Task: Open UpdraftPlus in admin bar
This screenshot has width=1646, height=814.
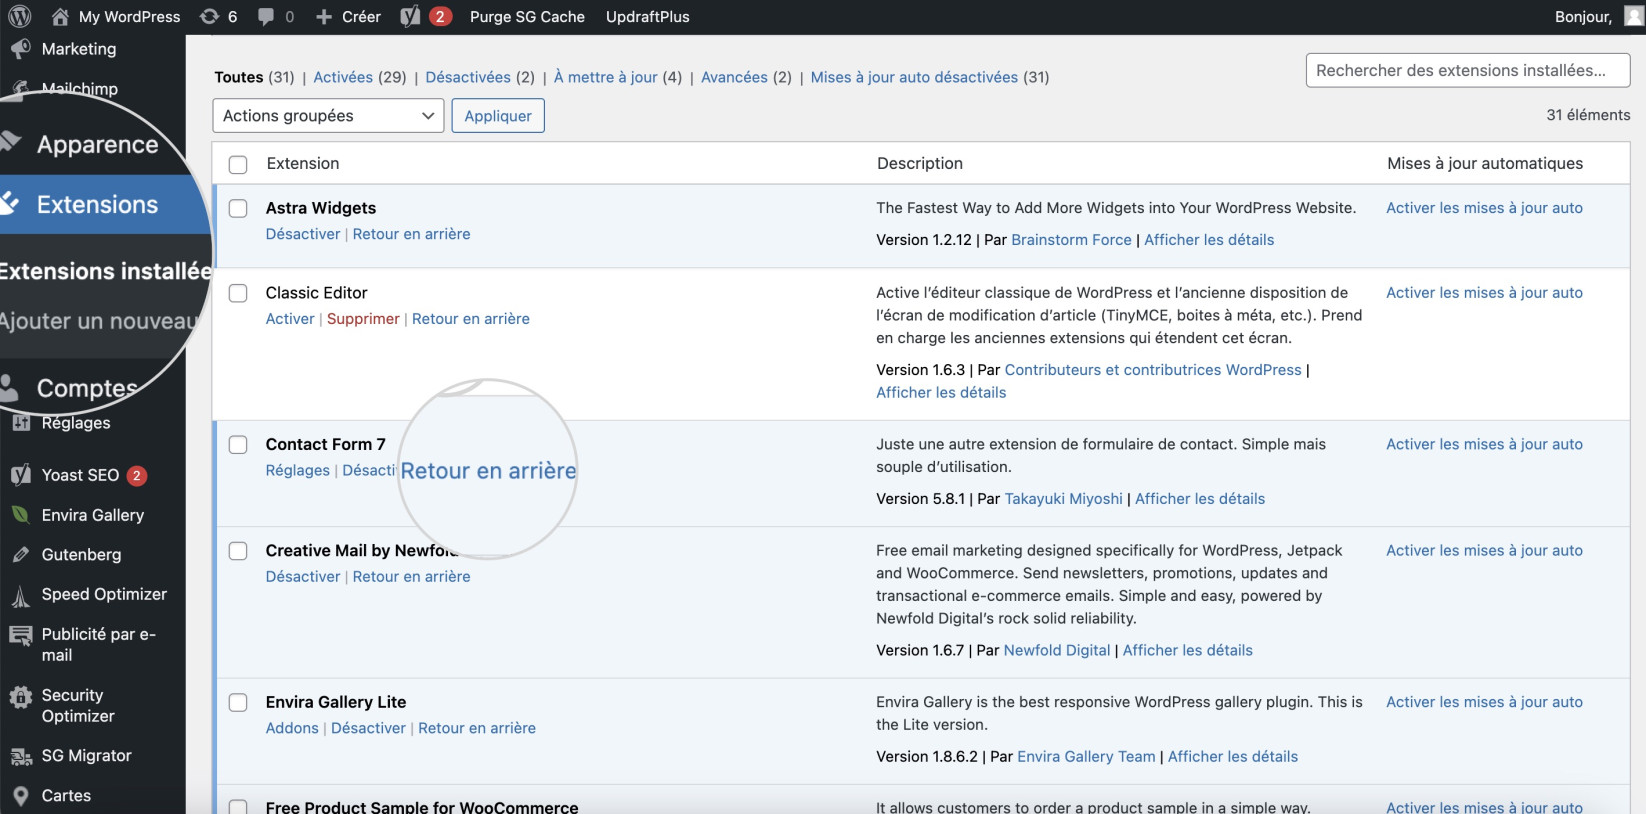Action: [x=647, y=16]
